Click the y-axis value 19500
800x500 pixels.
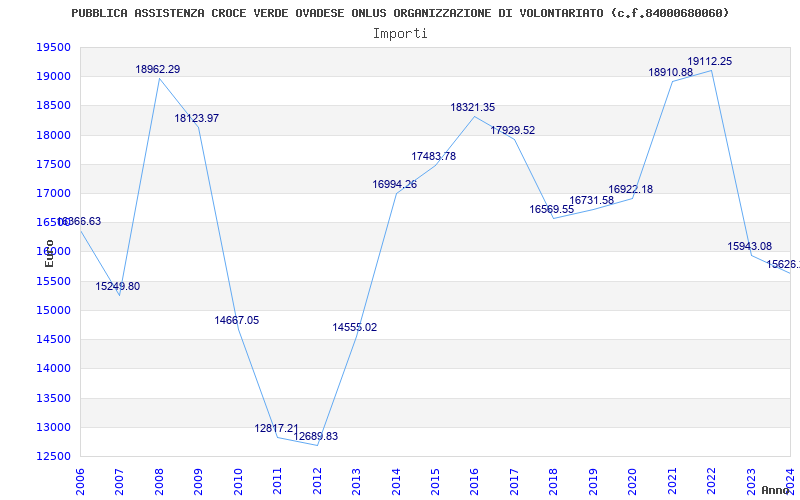pyautogui.click(x=53, y=47)
